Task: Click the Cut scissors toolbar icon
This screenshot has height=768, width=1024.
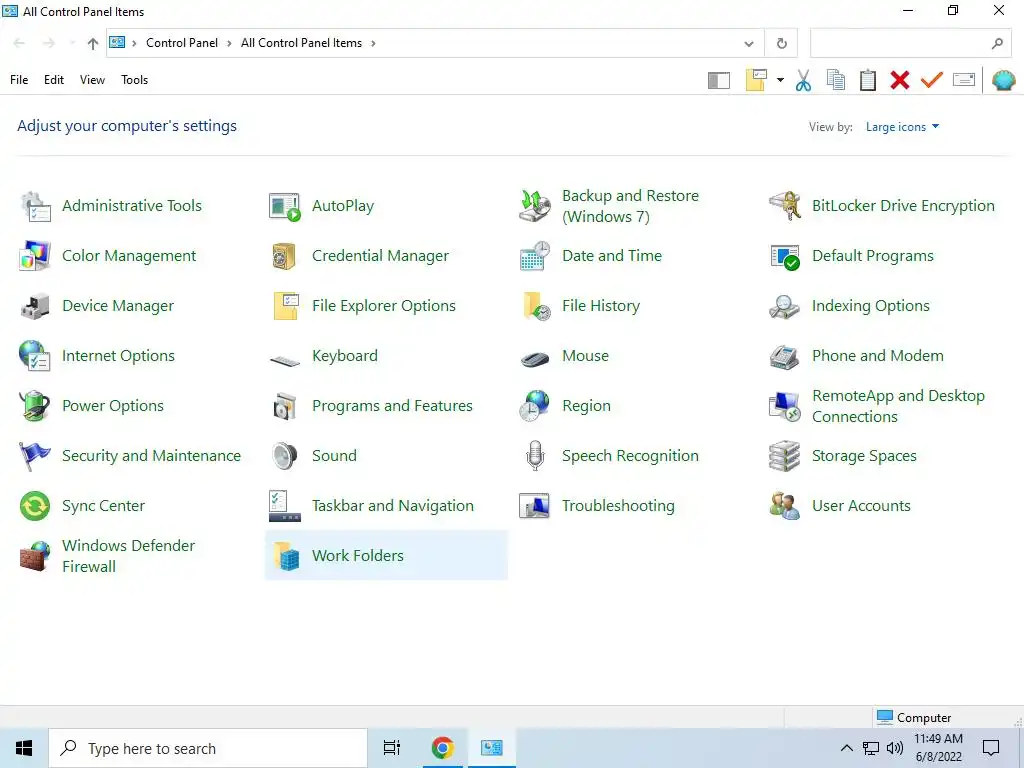Action: tap(803, 80)
